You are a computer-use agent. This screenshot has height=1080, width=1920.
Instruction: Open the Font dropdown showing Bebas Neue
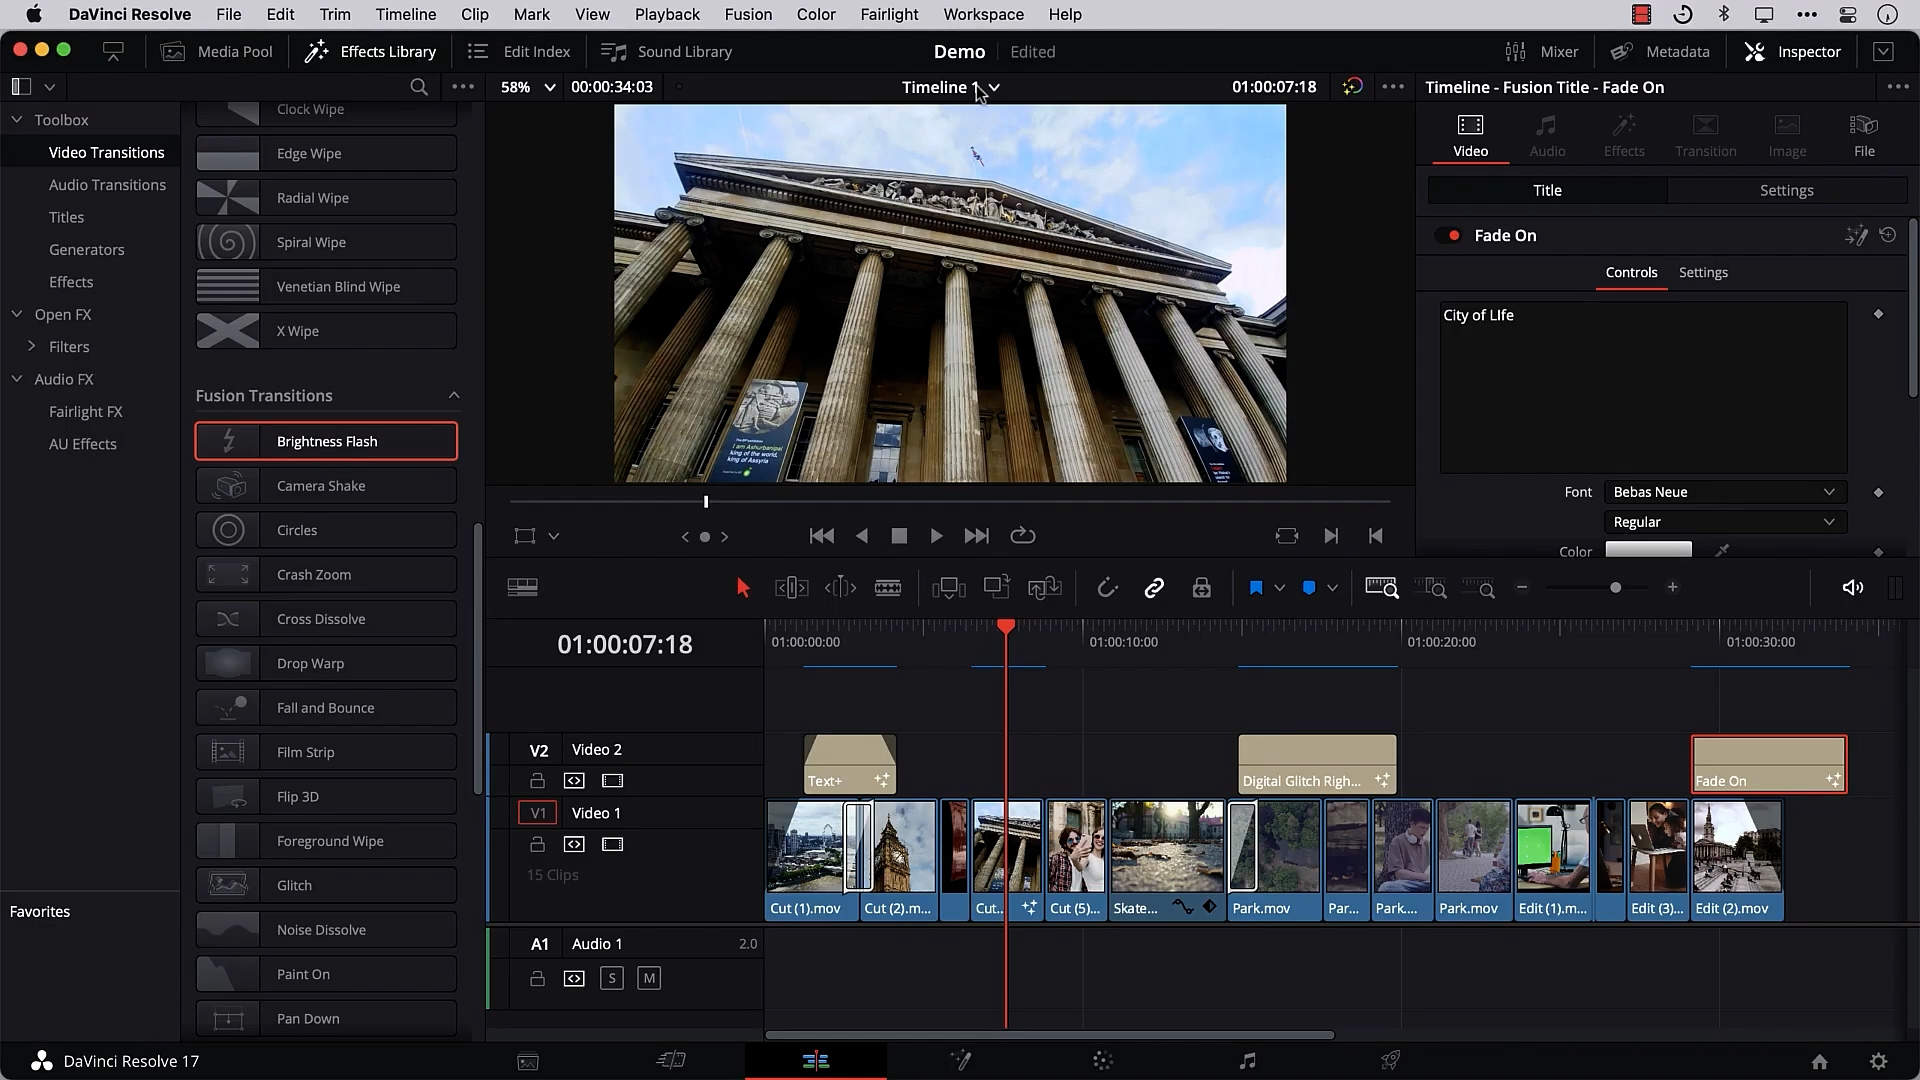pos(1723,492)
